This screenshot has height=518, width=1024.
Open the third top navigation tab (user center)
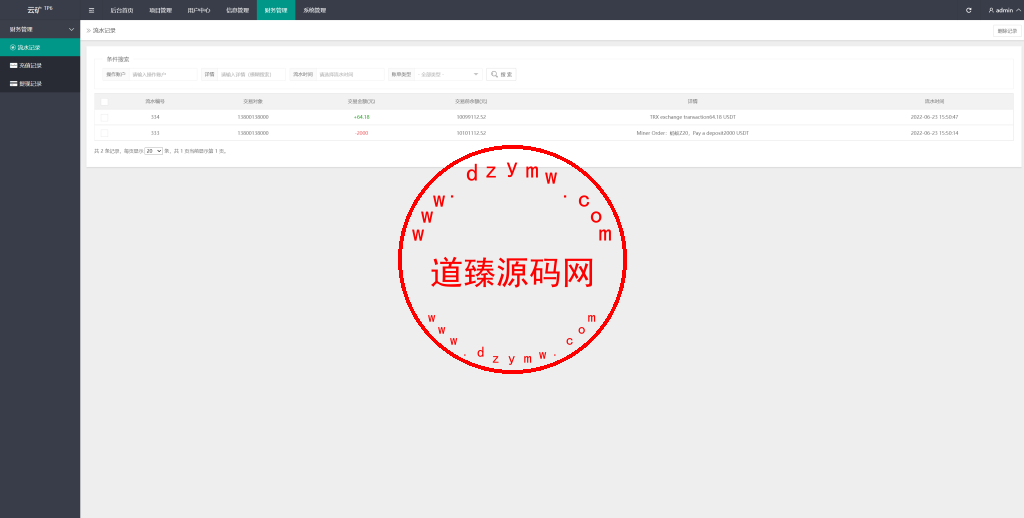click(199, 10)
